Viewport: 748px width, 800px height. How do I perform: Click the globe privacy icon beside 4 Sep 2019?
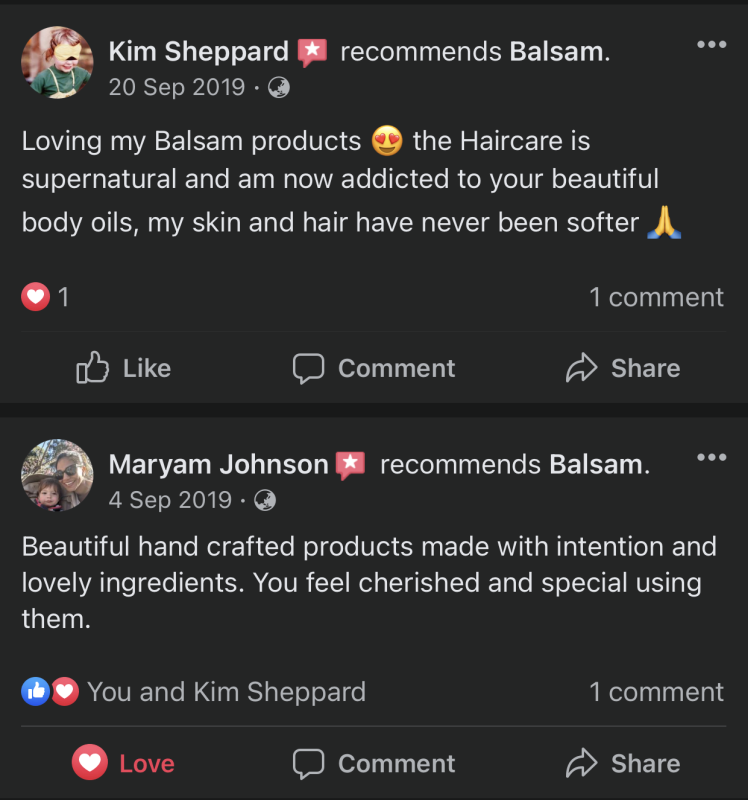(x=266, y=499)
